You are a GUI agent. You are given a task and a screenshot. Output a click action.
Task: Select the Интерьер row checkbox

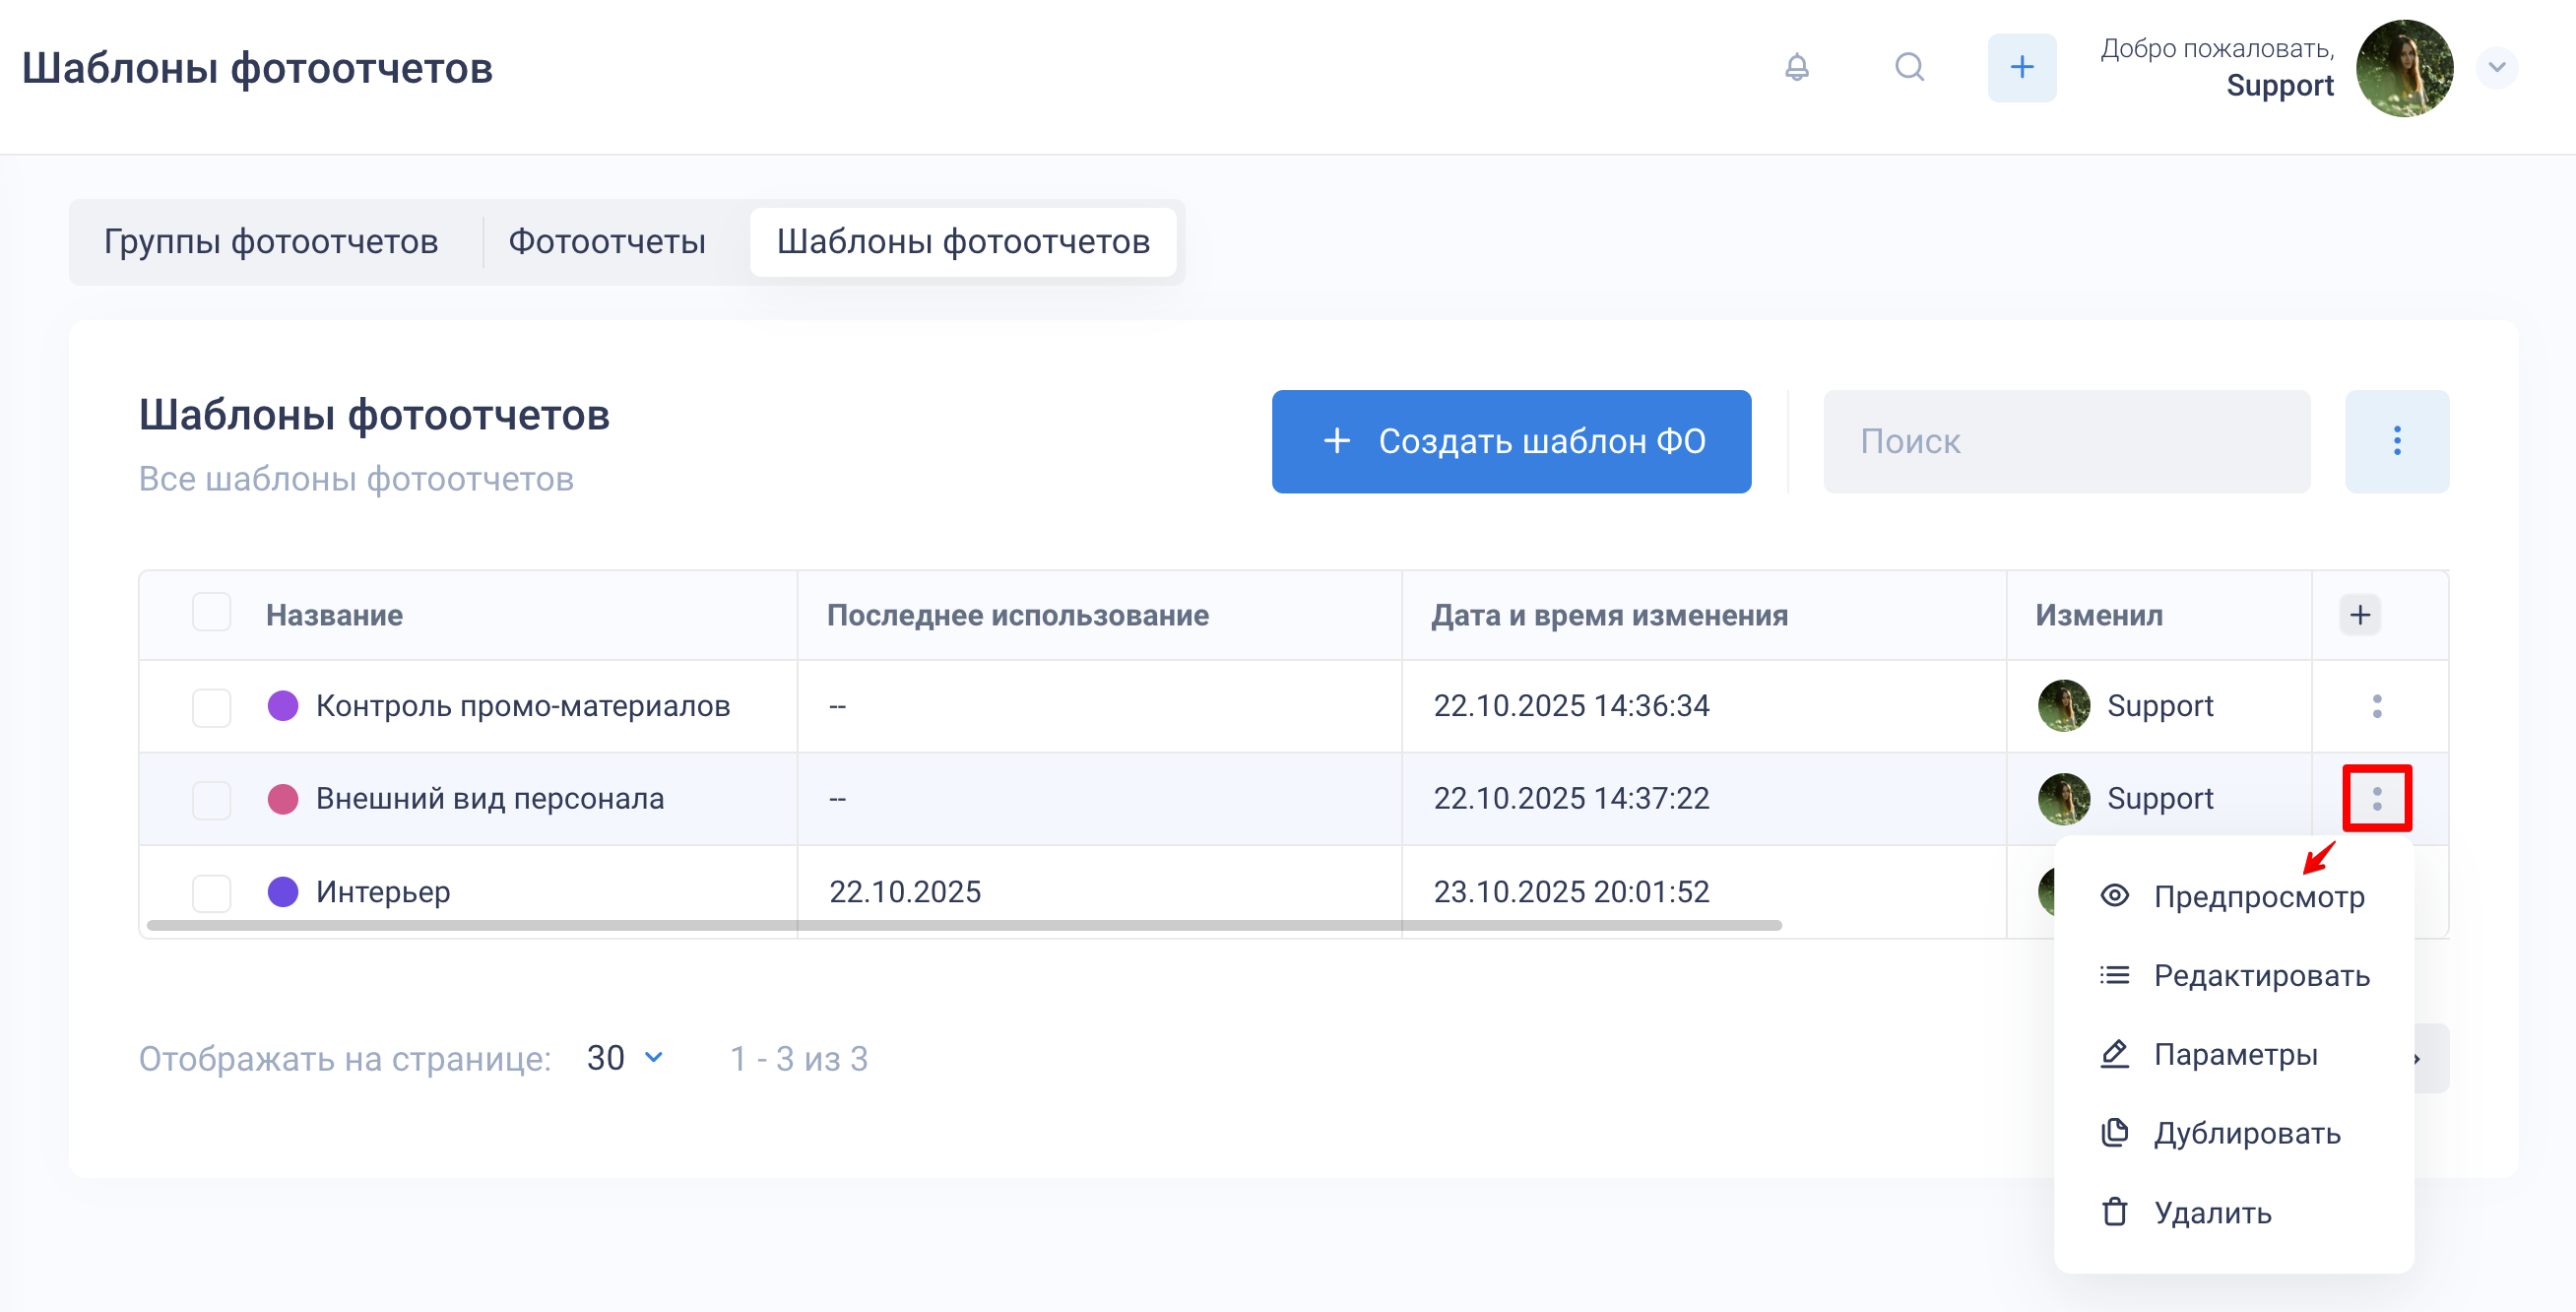211,892
